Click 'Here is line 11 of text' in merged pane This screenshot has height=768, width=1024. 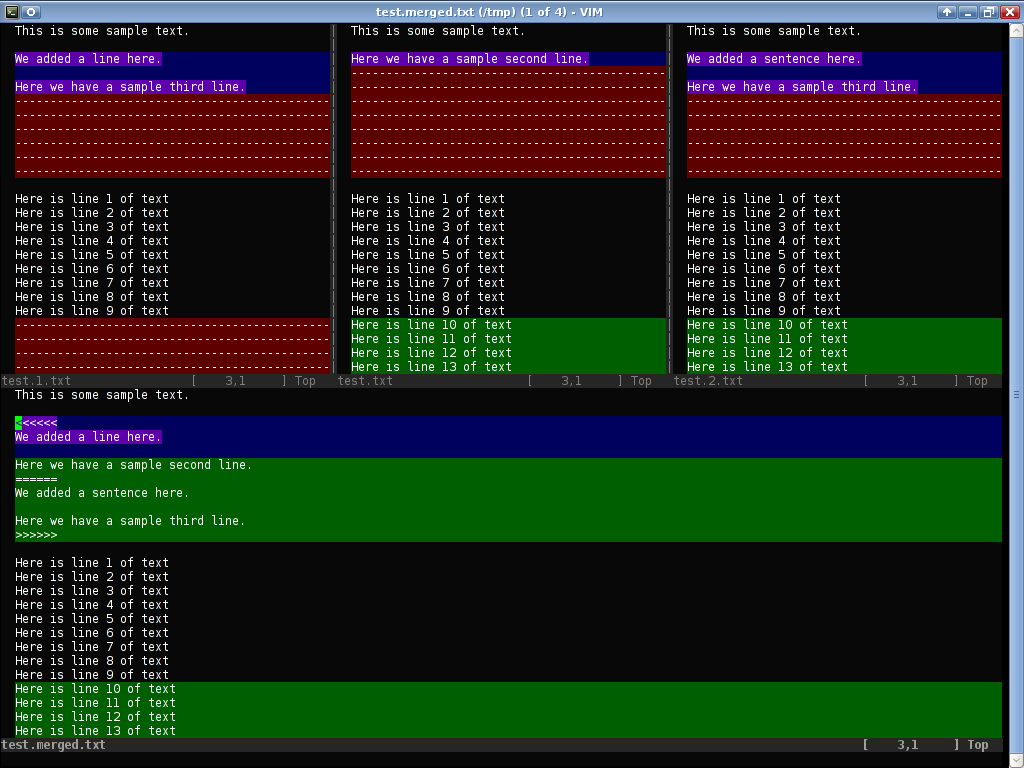(x=95, y=703)
